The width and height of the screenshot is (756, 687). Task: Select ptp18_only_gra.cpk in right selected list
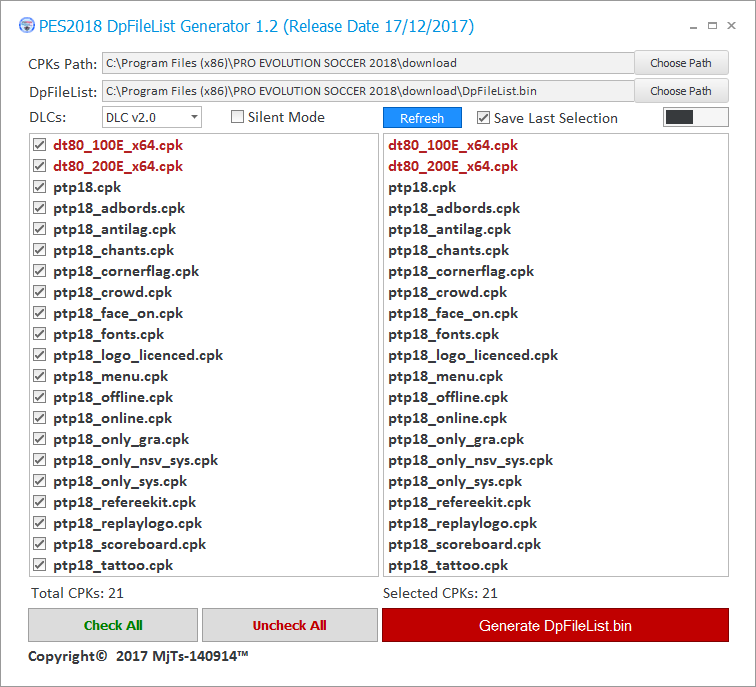click(x=456, y=439)
